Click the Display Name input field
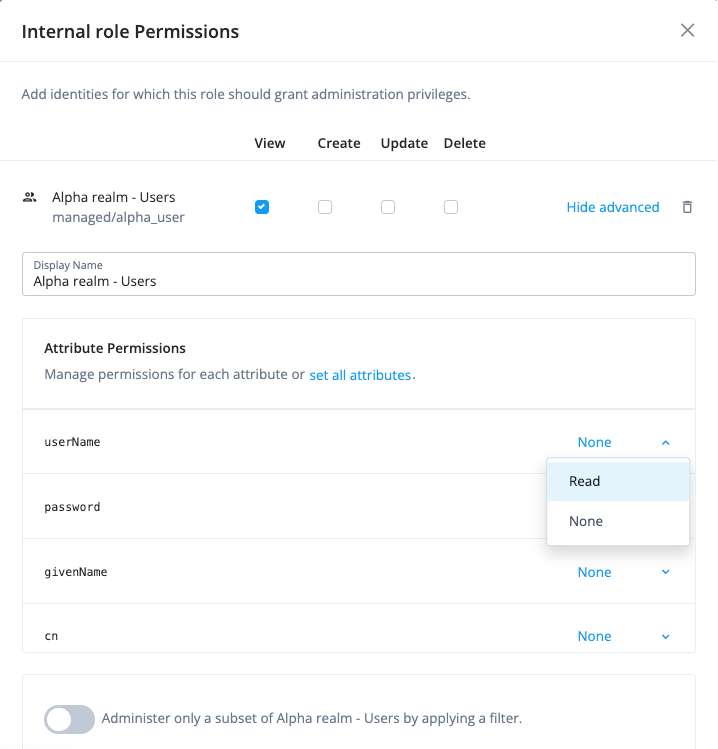The height and width of the screenshot is (749, 718). (359, 274)
